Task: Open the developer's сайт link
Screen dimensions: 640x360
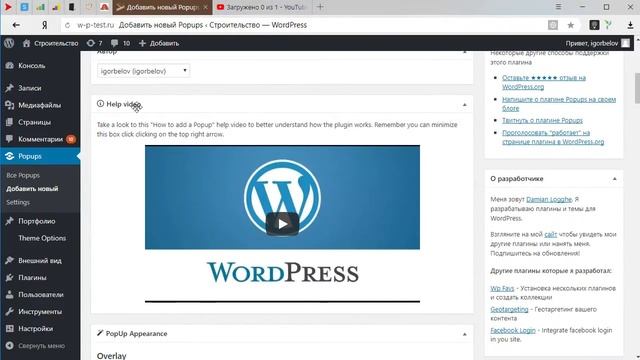Action: tap(551, 234)
